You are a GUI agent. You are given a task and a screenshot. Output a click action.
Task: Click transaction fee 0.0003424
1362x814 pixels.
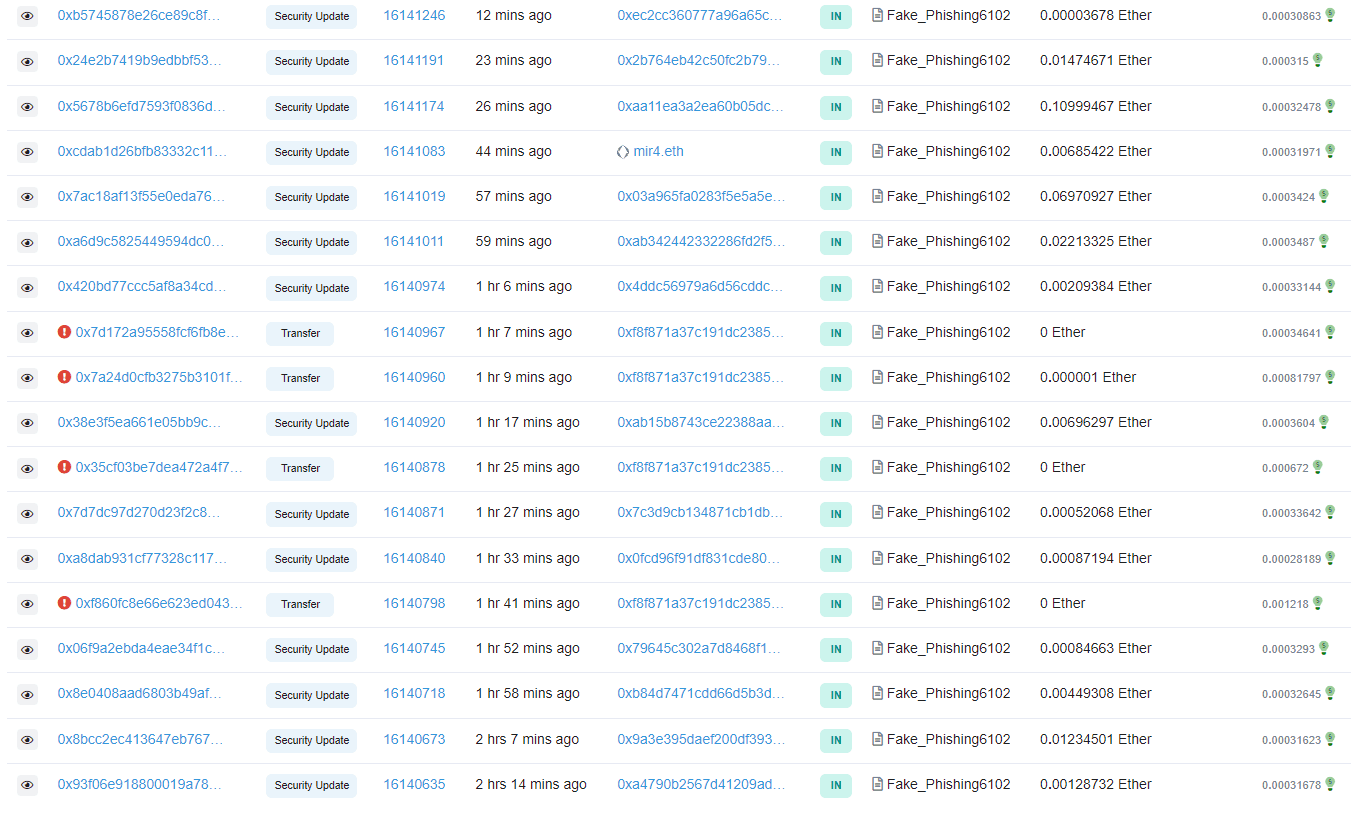(1288, 197)
